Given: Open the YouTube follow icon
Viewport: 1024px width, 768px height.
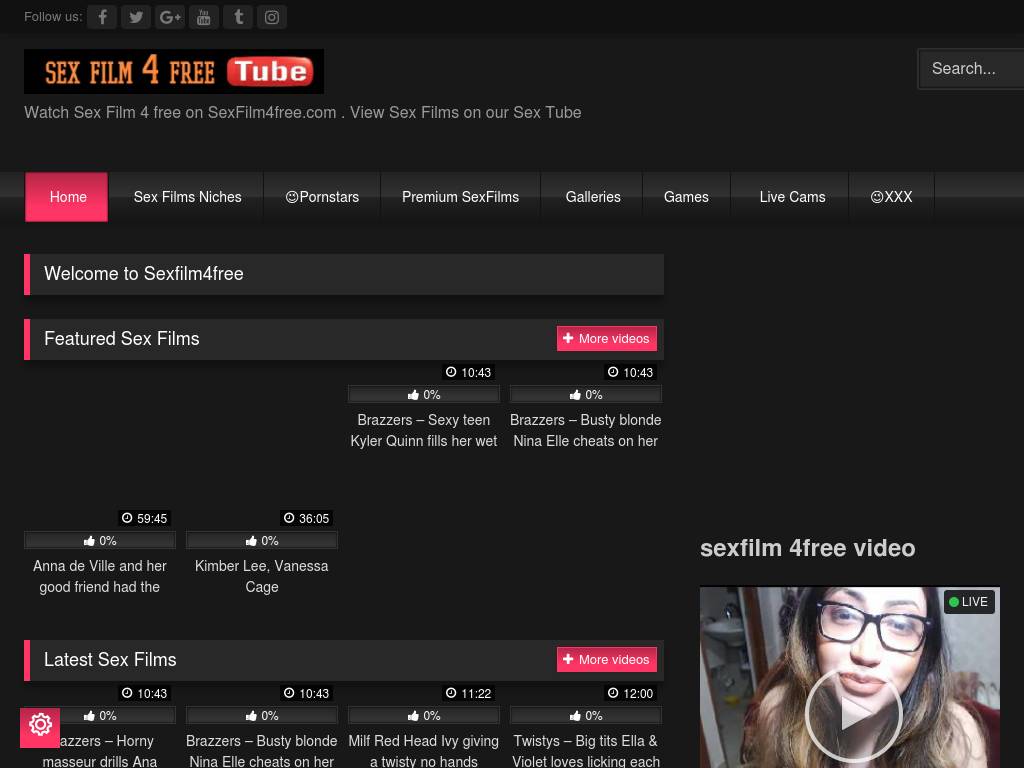Looking at the screenshot, I should (204, 17).
